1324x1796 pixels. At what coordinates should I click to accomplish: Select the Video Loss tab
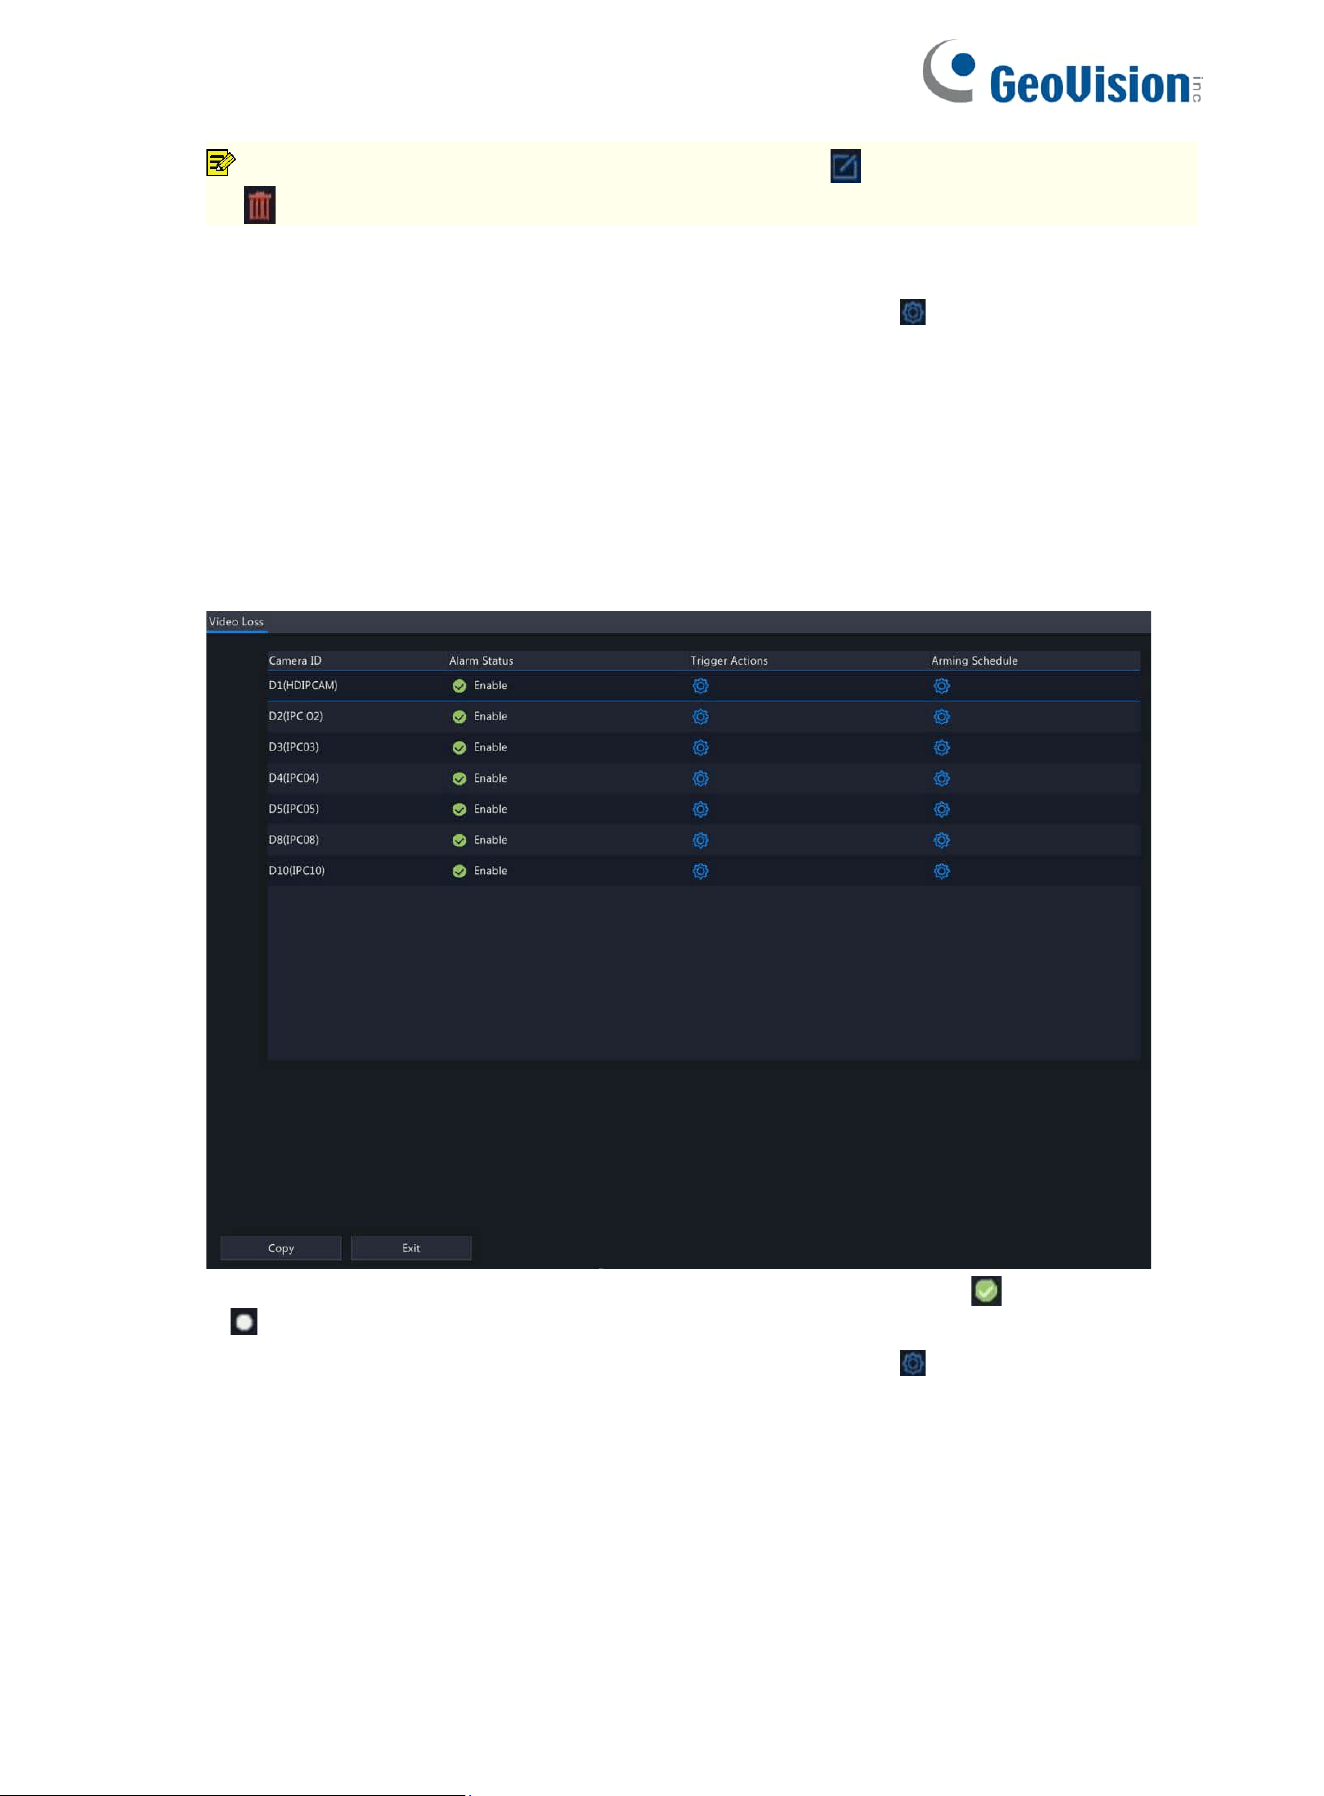click(x=236, y=622)
